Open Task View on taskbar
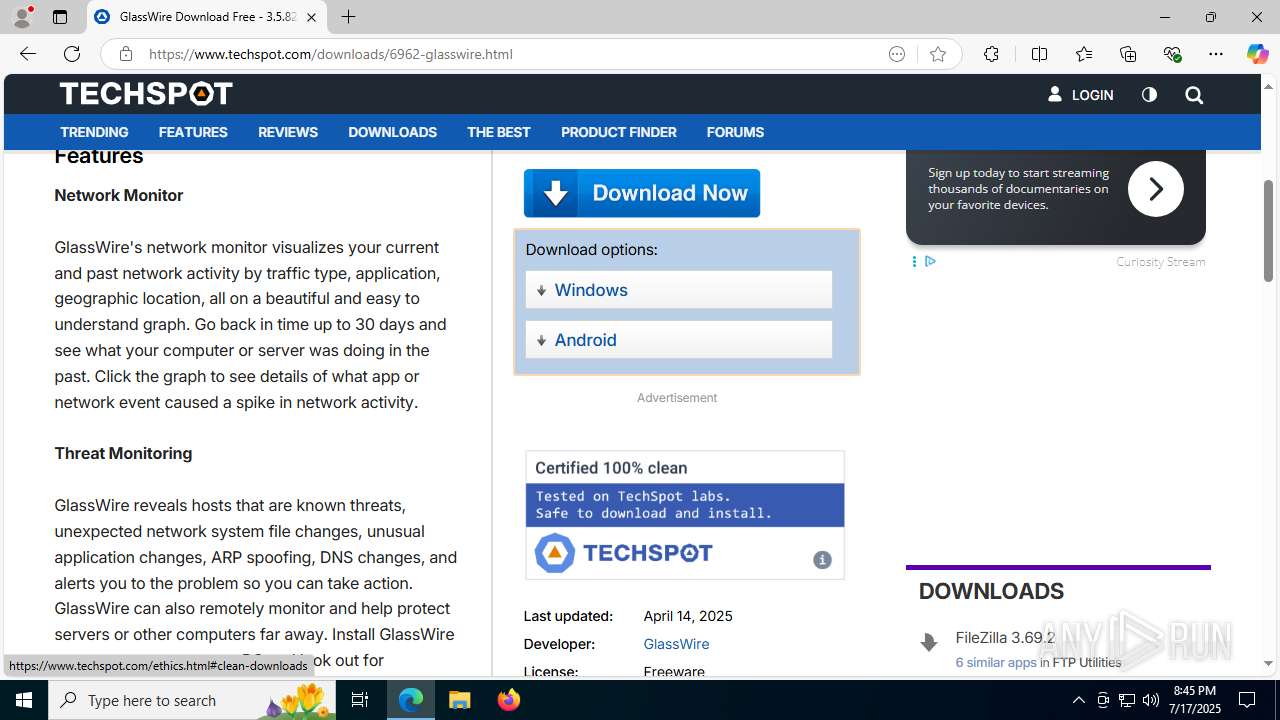Viewport: 1280px width, 720px height. pos(360,700)
